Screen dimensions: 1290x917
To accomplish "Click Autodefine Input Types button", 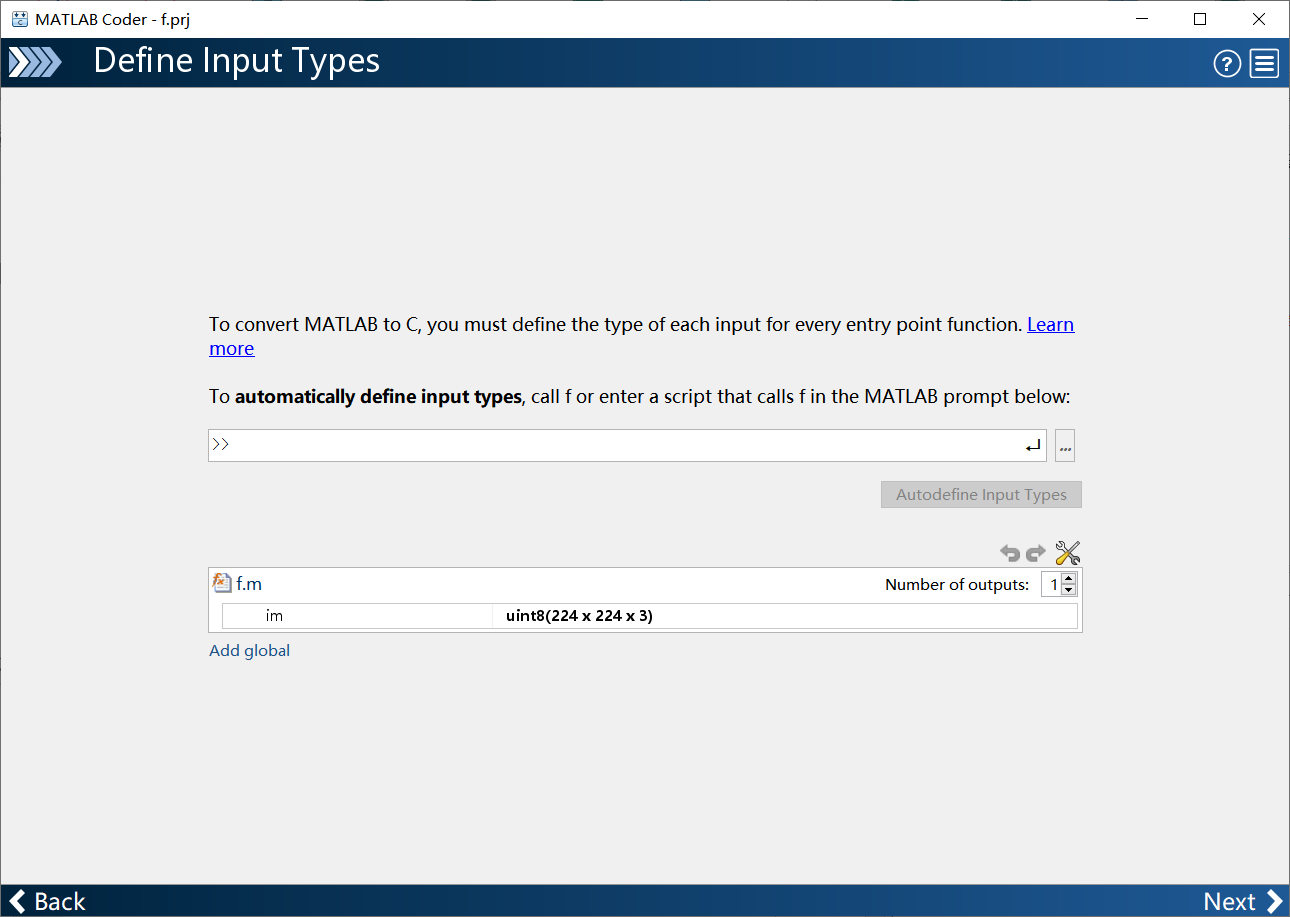I will [x=981, y=494].
